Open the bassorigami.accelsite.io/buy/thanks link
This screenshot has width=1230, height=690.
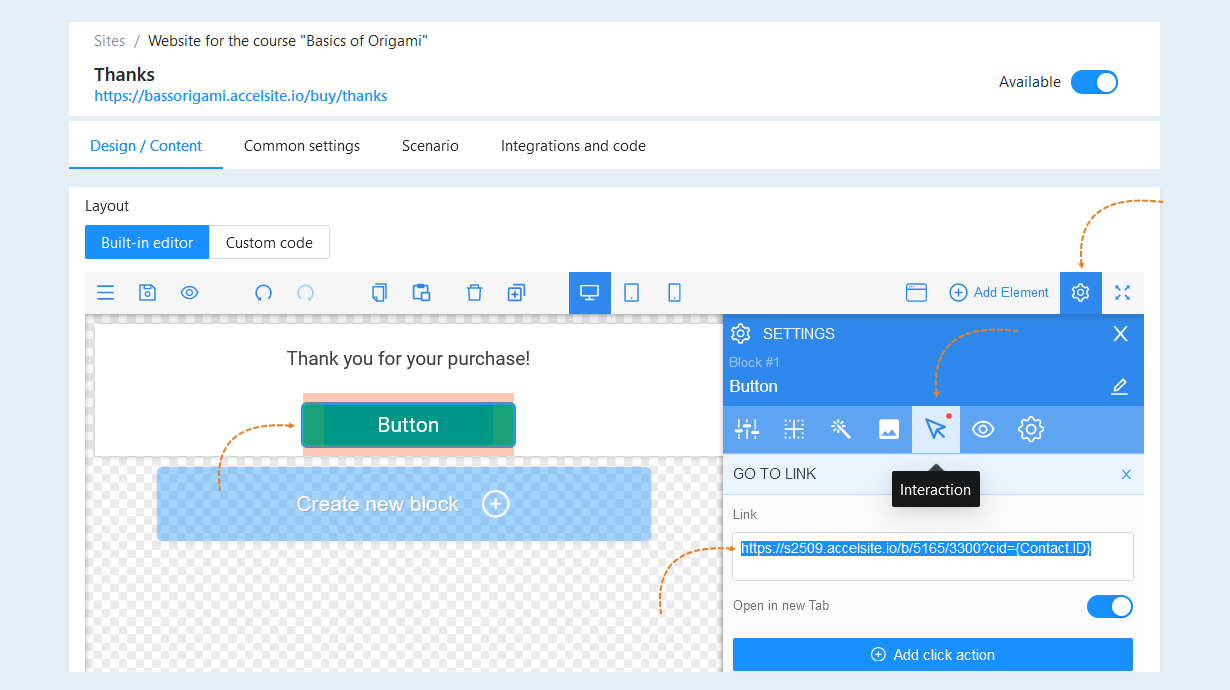pyautogui.click(x=241, y=96)
